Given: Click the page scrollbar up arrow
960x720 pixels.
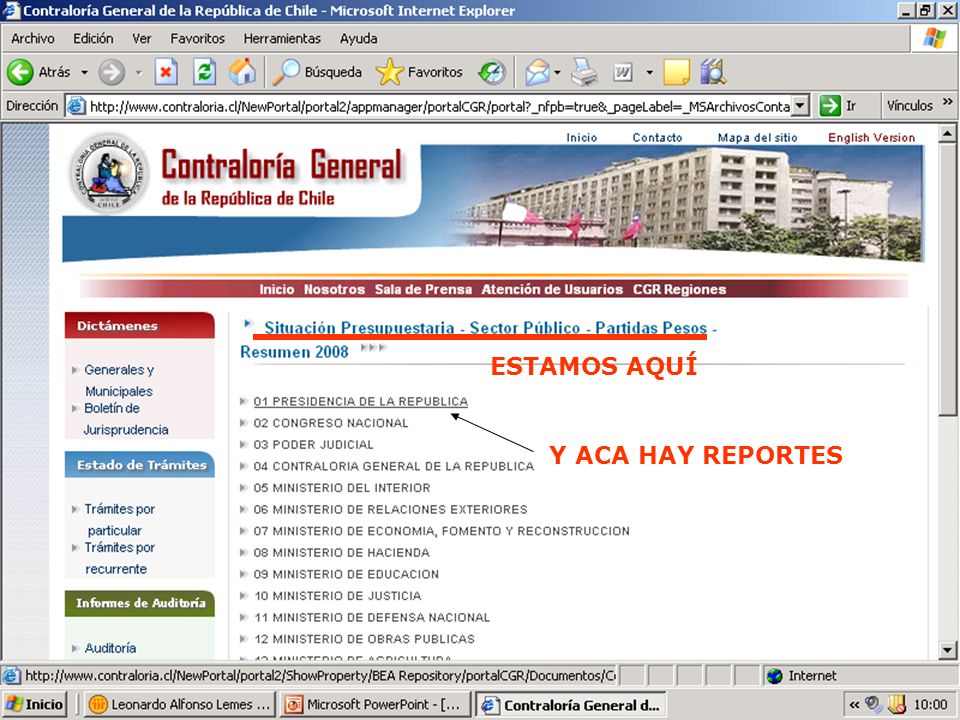Looking at the screenshot, I should tap(947, 133).
